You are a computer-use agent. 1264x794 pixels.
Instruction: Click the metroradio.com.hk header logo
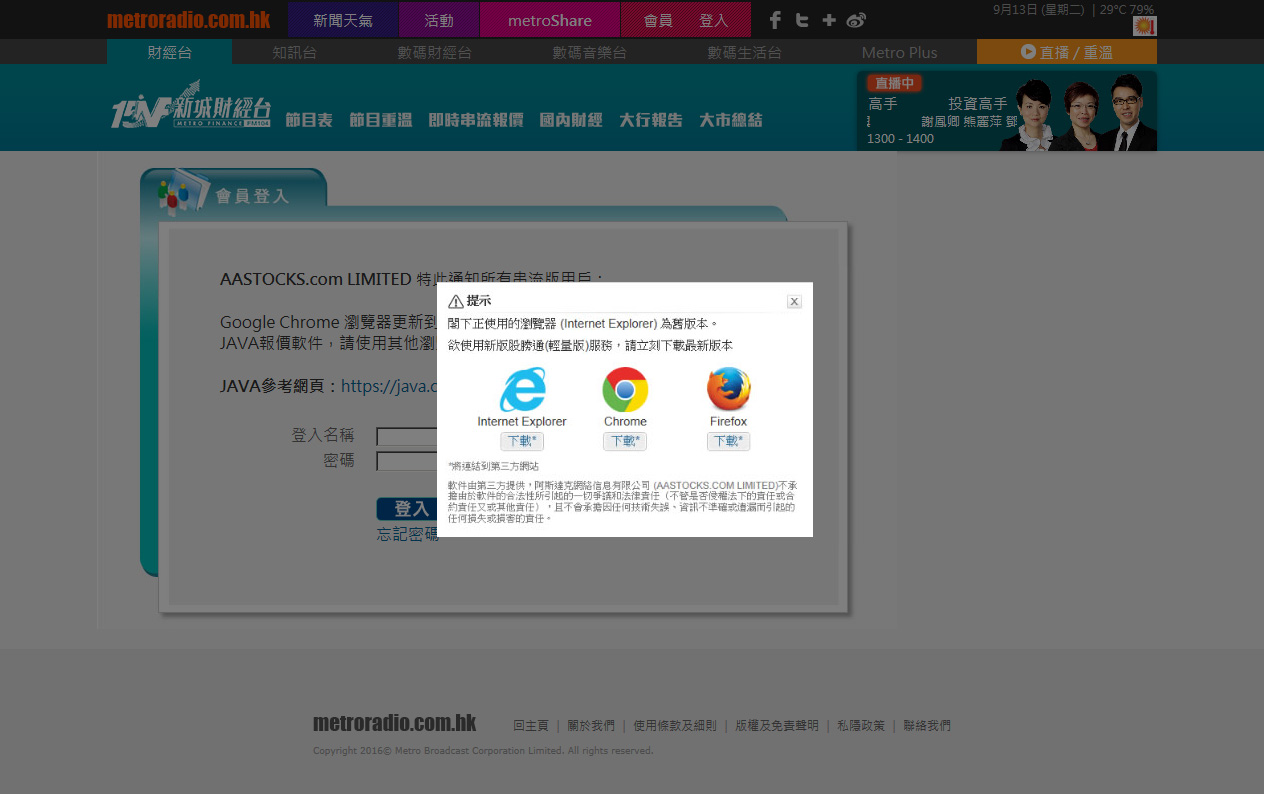click(189, 19)
